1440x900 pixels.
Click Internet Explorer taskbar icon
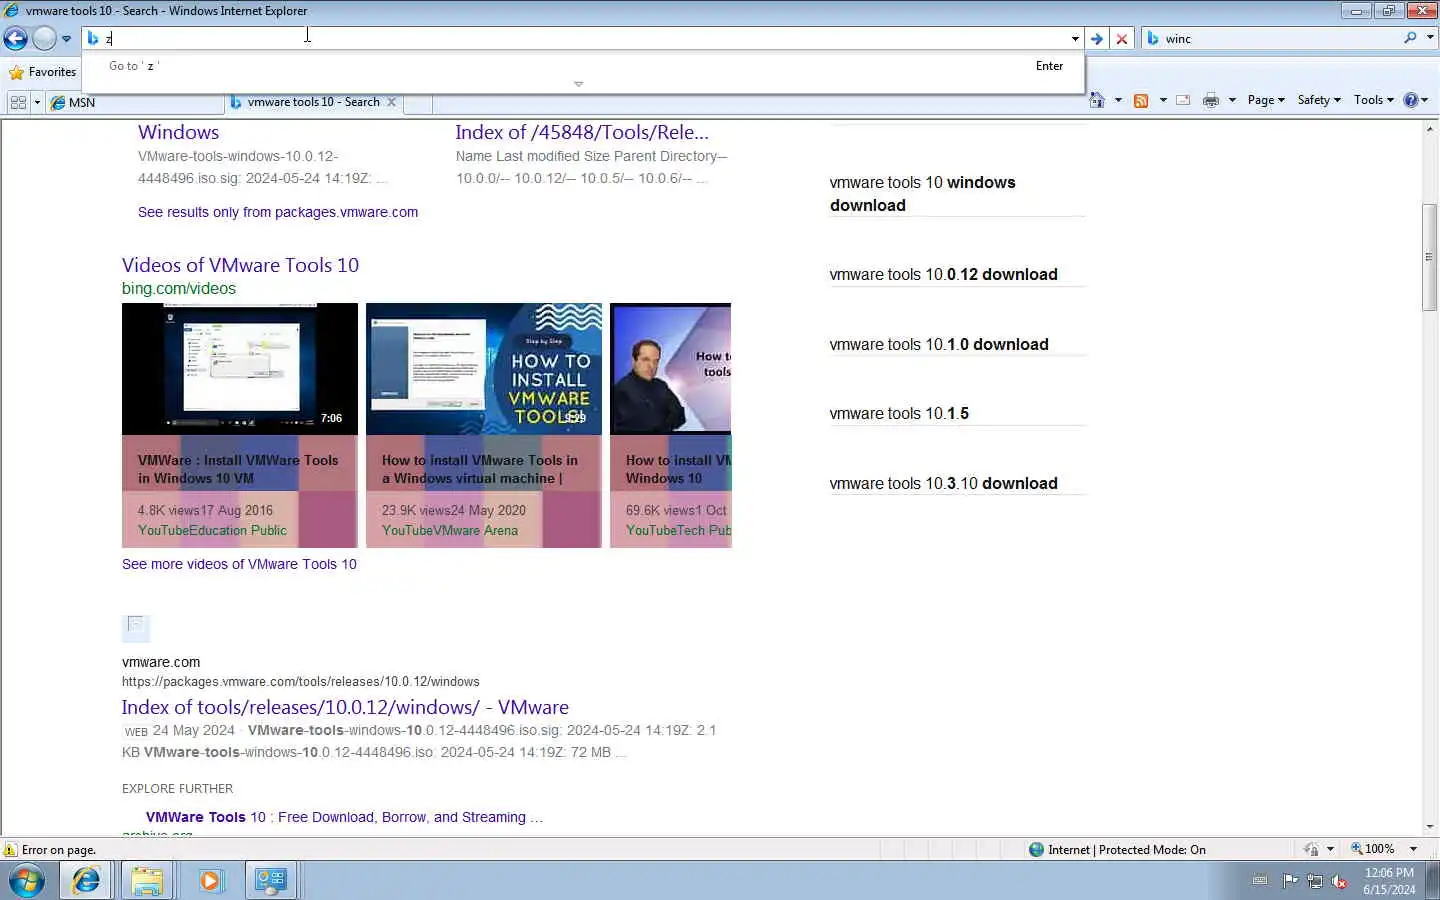[x=86, y=881]
